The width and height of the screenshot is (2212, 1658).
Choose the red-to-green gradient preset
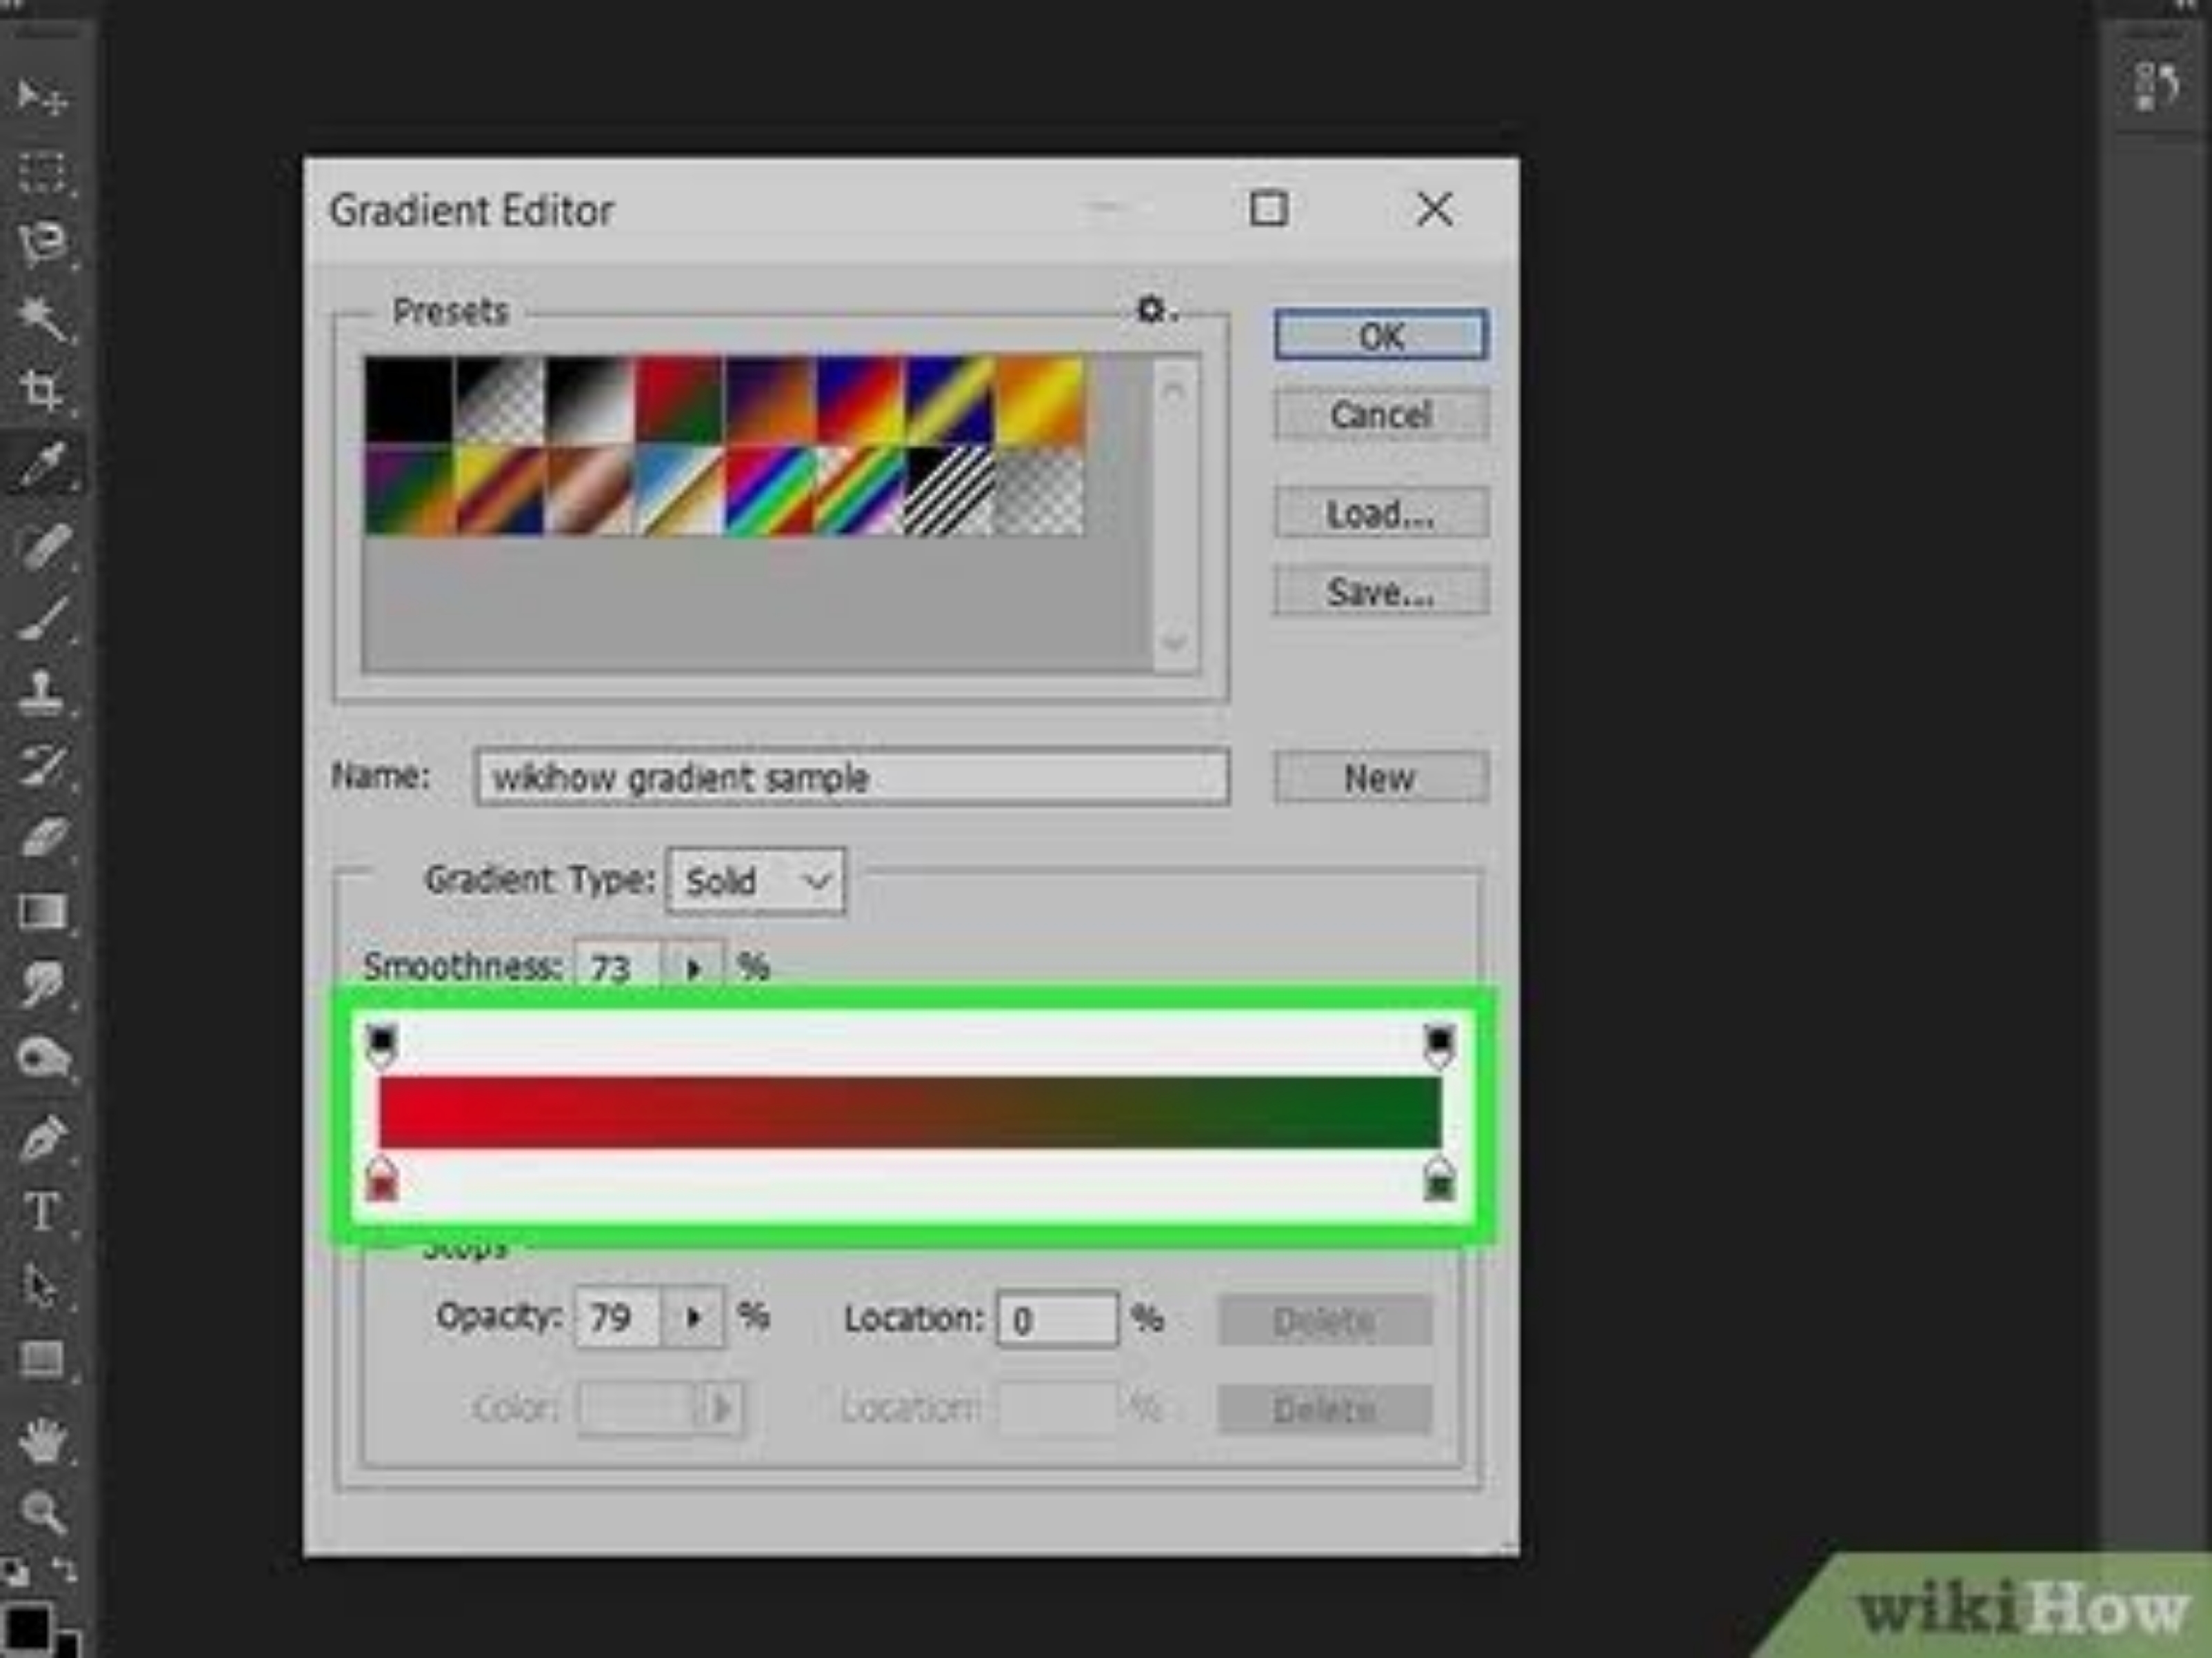pos(679,400)
